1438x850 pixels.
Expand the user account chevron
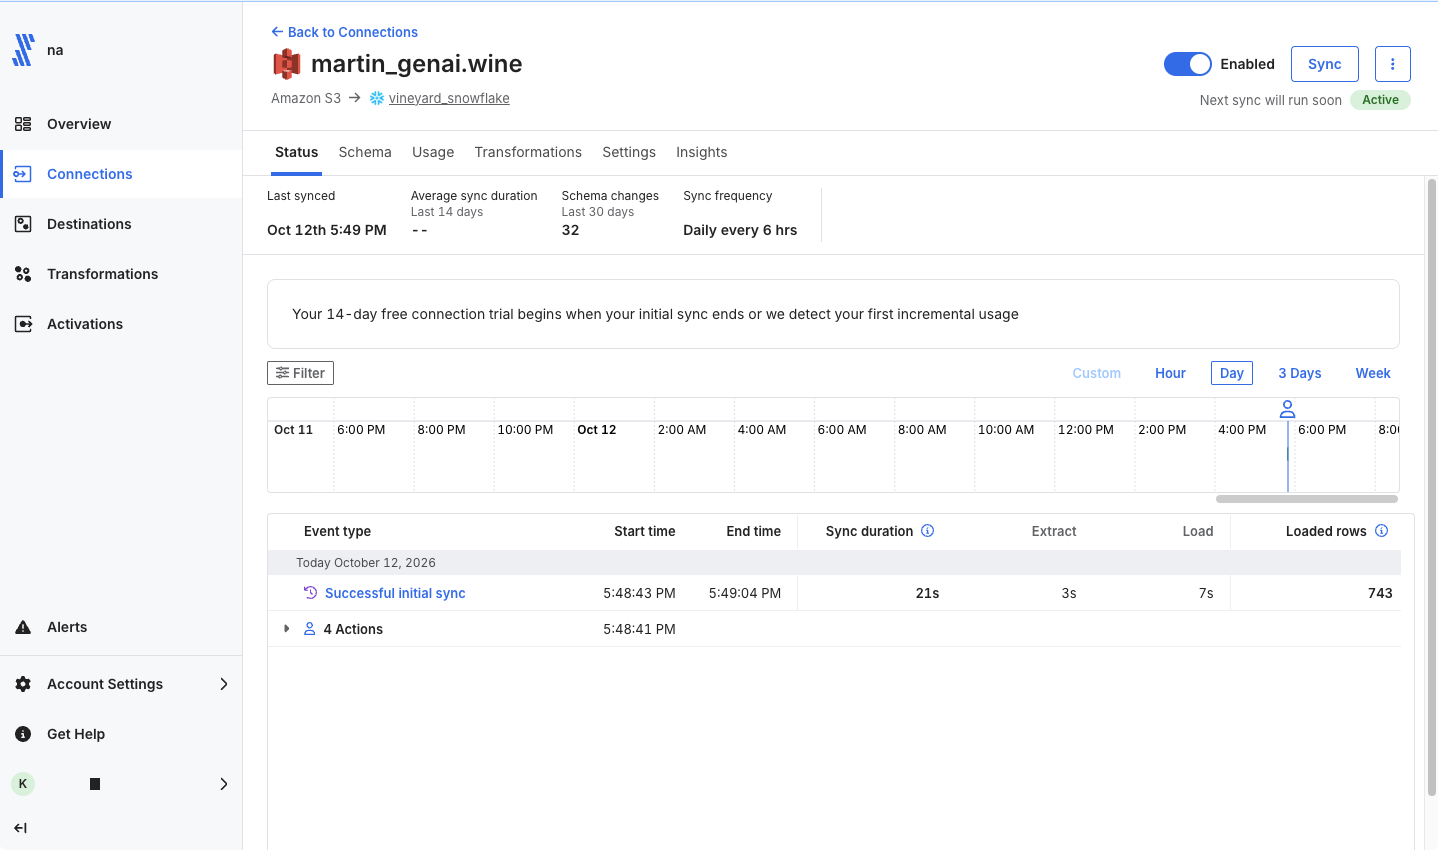coord(224,784)
